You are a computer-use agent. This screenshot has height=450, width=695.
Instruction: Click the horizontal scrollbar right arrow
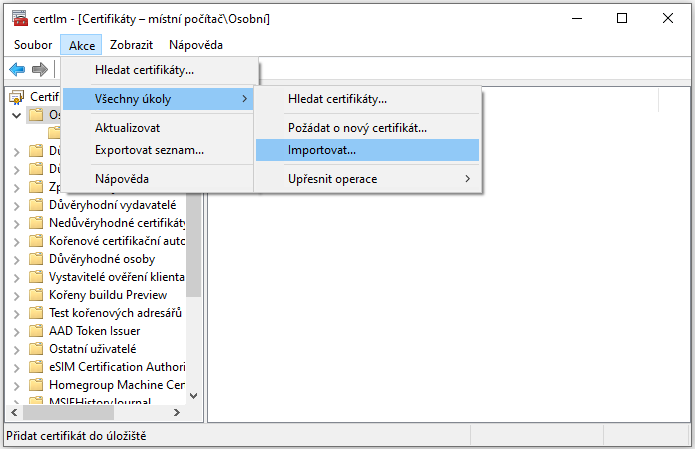tap(177, 413)
